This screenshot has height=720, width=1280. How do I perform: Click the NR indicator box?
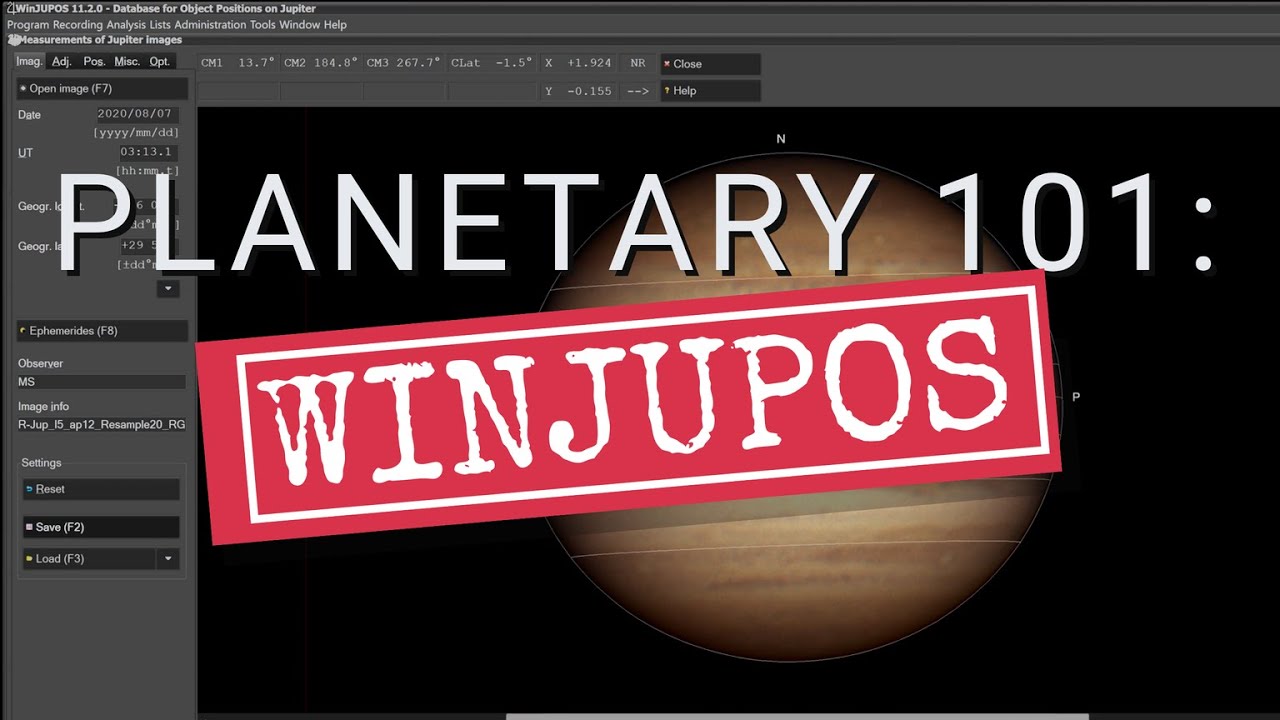(x=638, y=63)
